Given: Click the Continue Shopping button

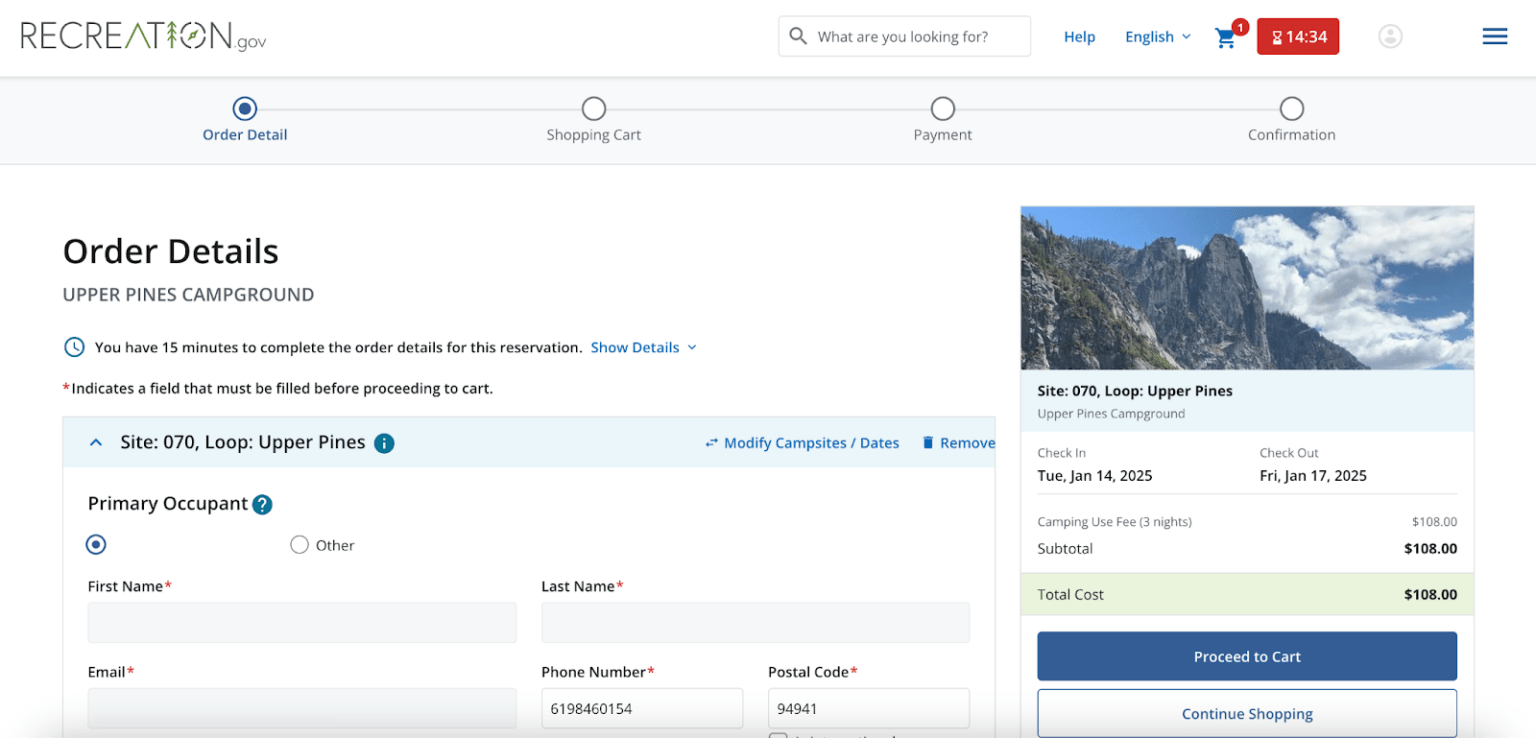Looking at the screenshot, I should (1246, 713).
